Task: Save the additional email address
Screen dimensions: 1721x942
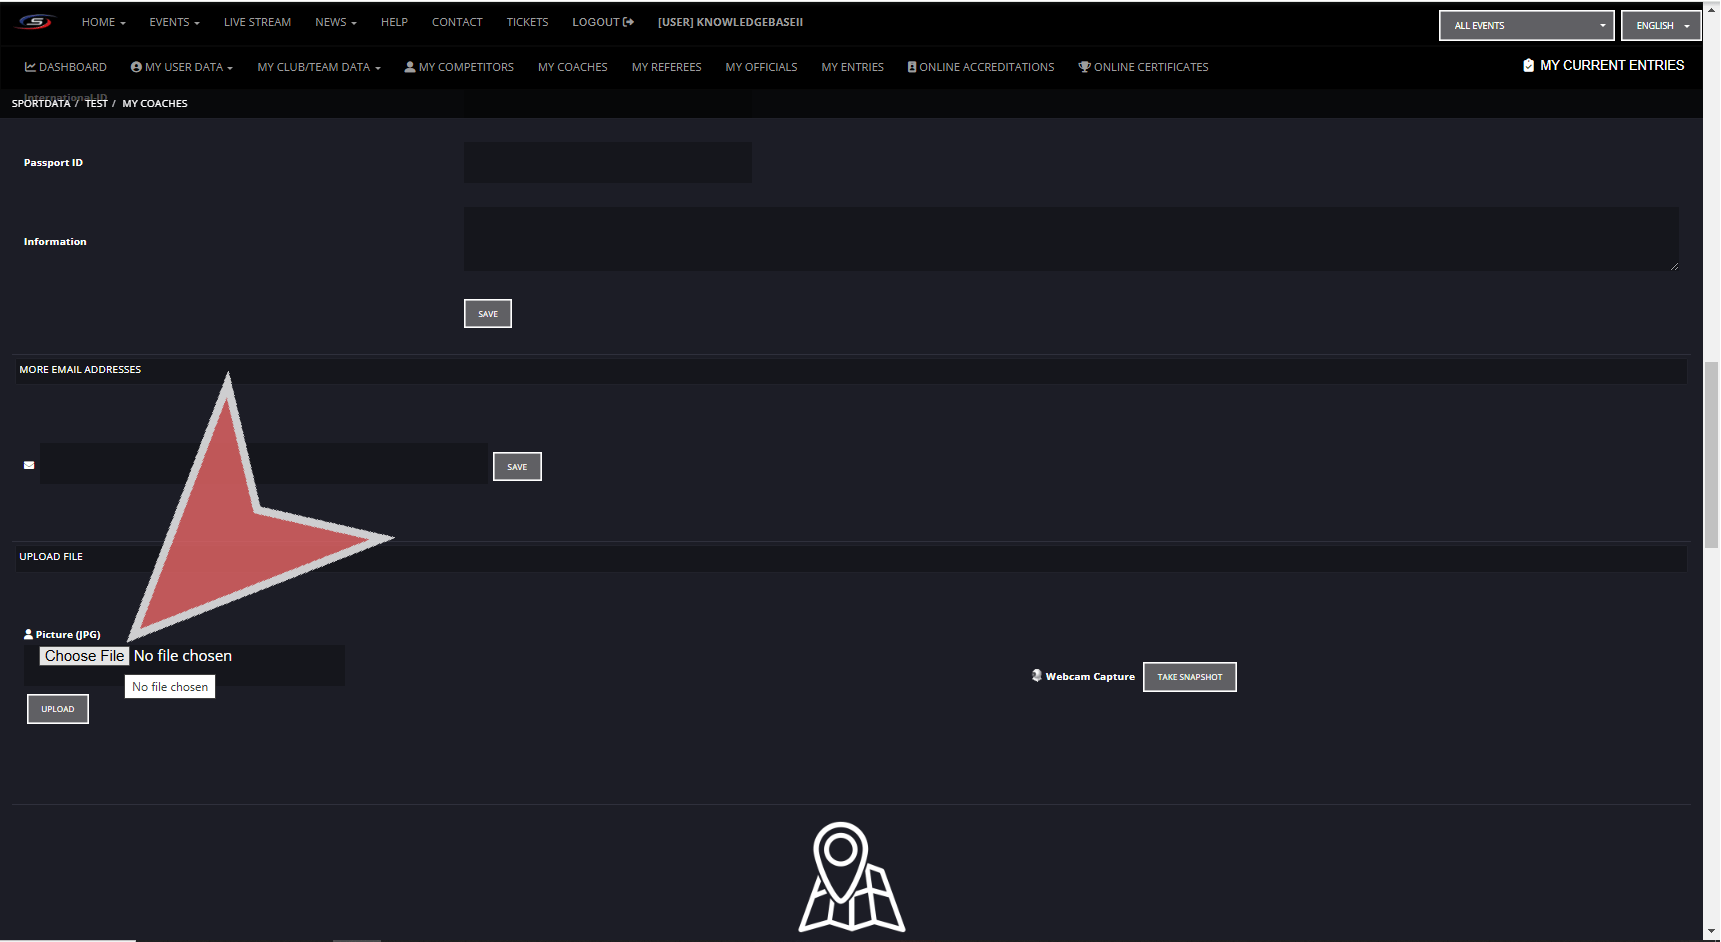Action: click(x=517, y=467)
